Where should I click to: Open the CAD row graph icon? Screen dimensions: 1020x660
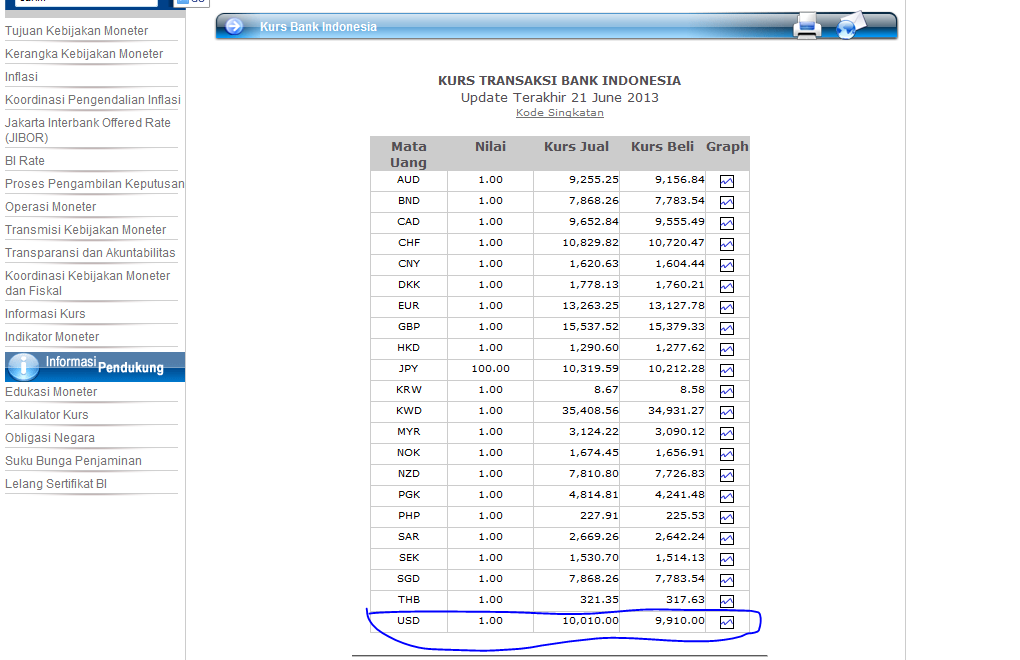coord(727,223)
